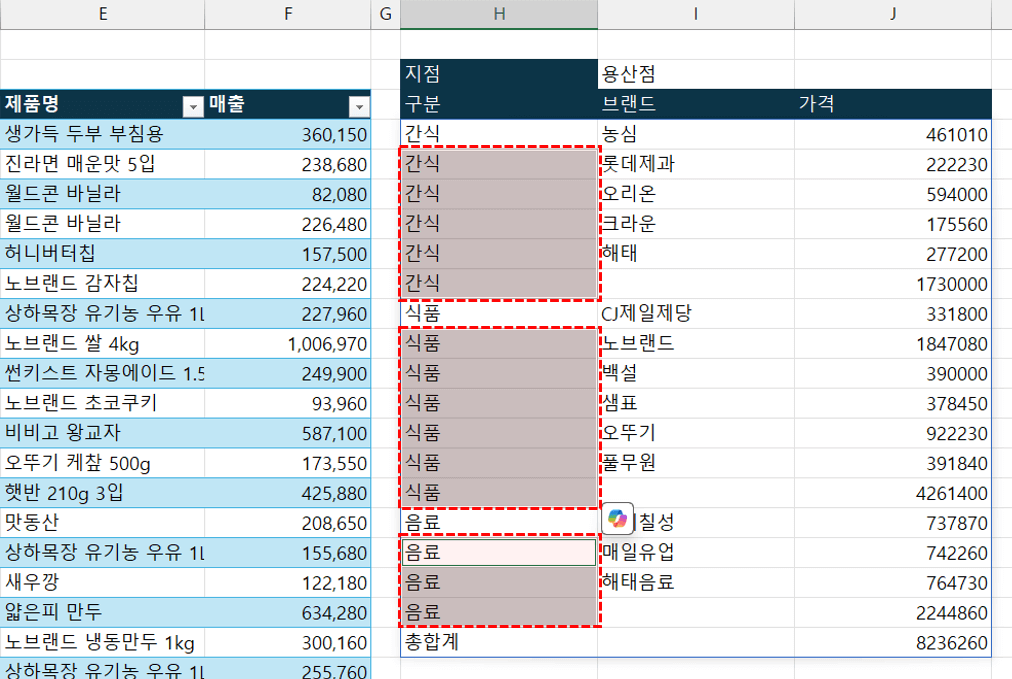Image resolution: width=1012 pixels, height=679 pixels.
Task: Click the 허니버터칩 product cell
Action: click(x=103, y=254)
